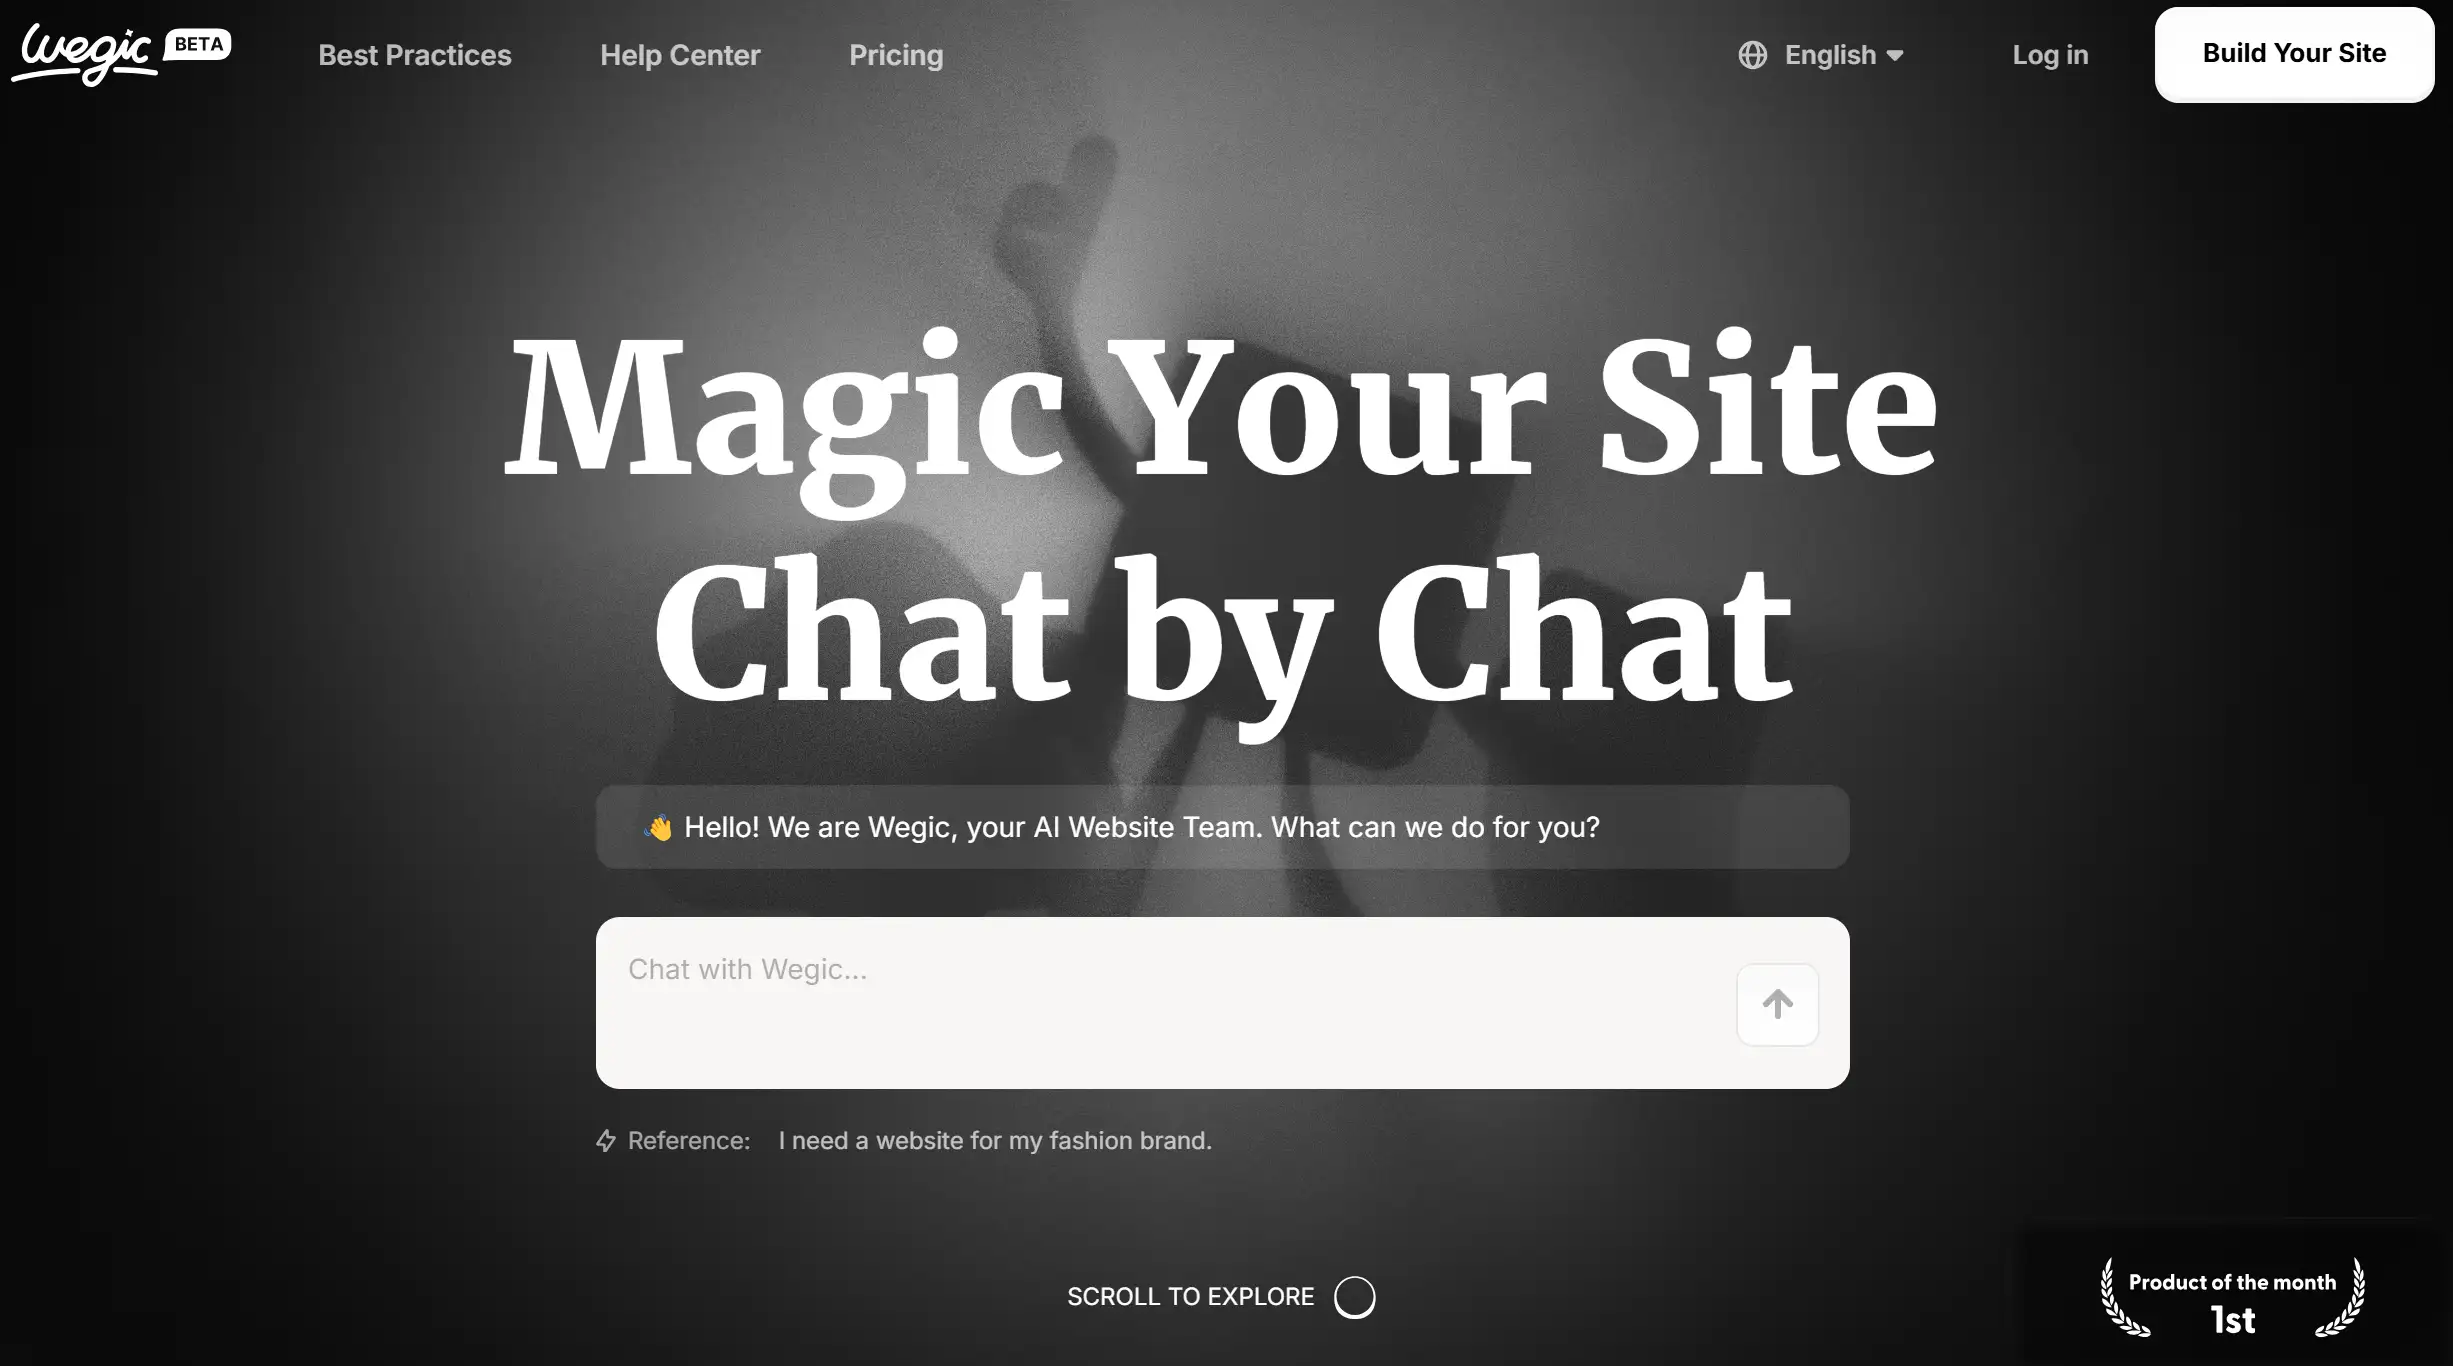
Task: Click Log in button
Action: 2051,54
